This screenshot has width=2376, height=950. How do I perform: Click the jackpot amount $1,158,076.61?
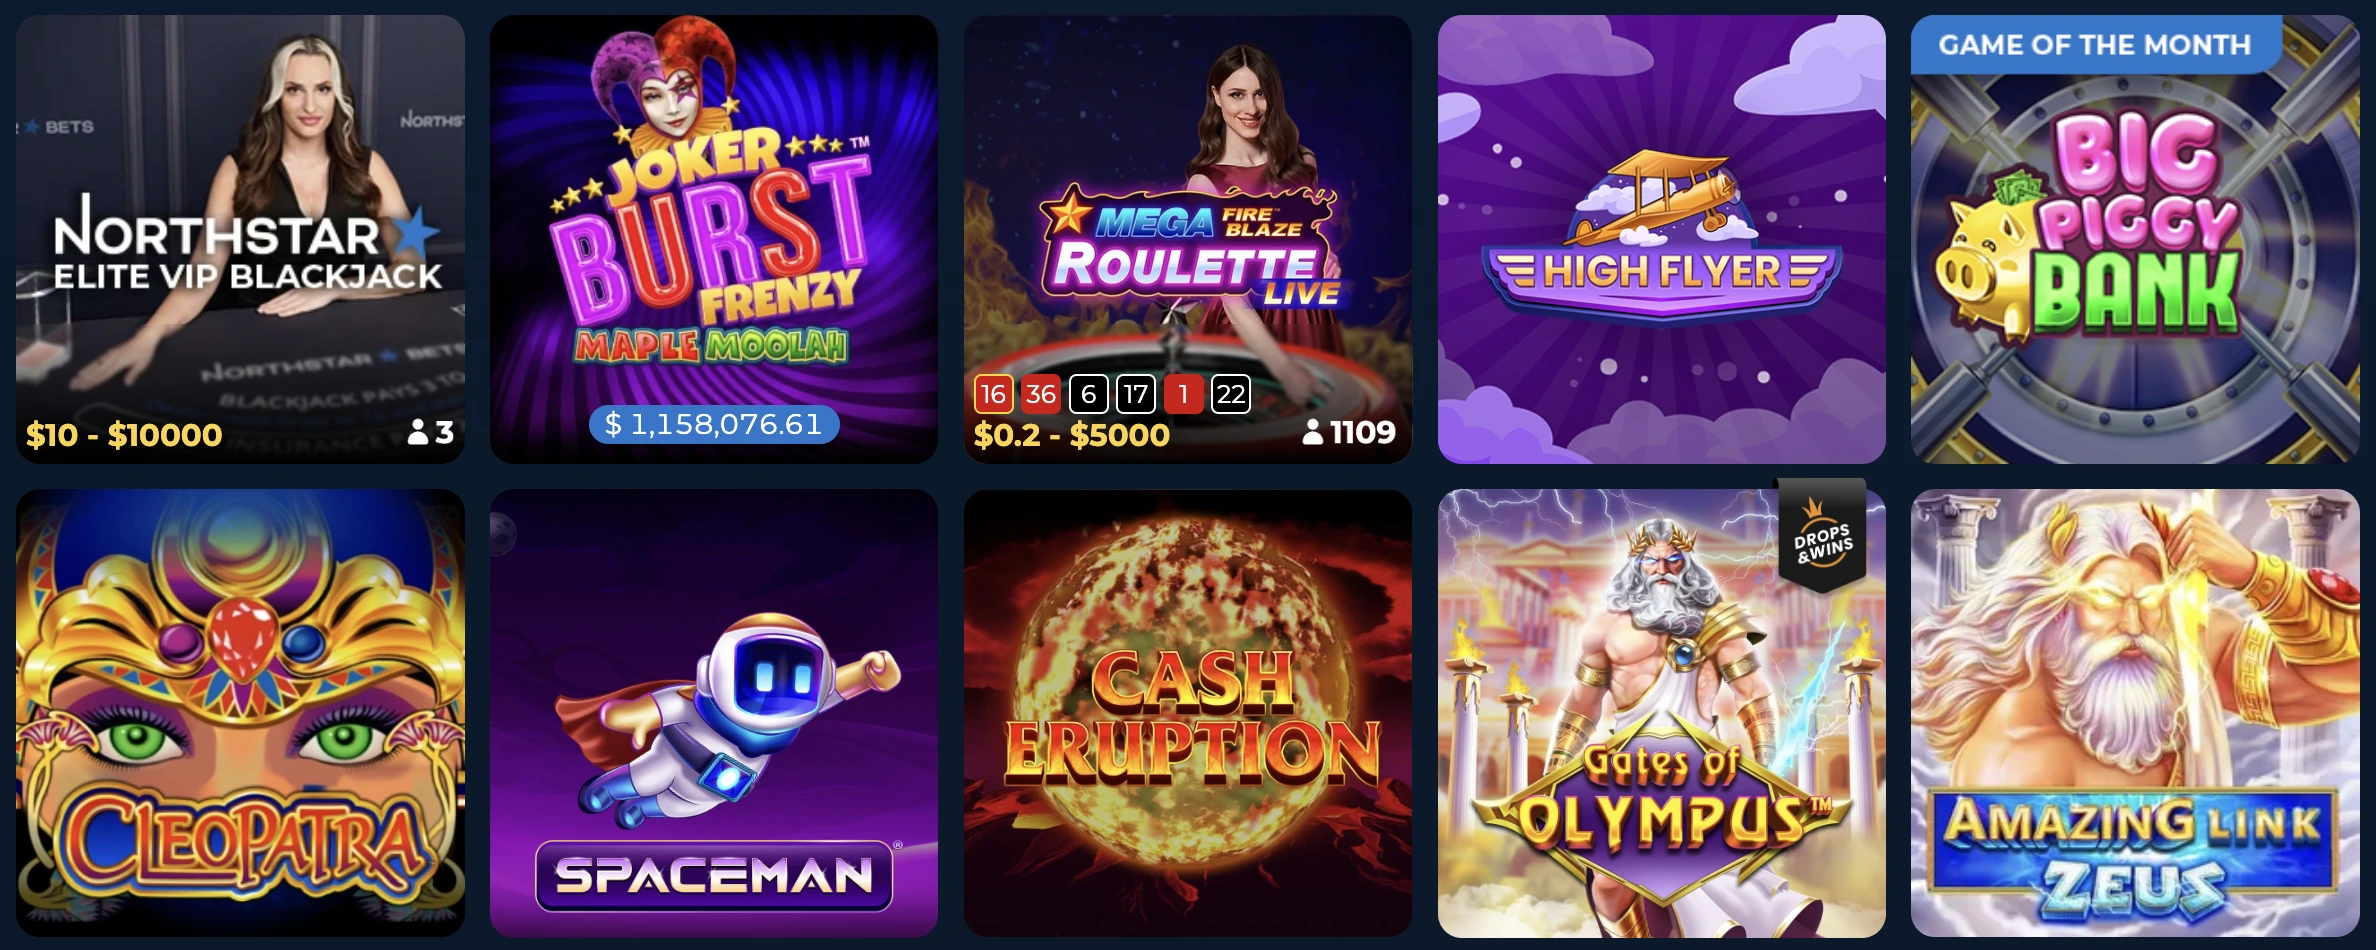click(x=714, y=424)
